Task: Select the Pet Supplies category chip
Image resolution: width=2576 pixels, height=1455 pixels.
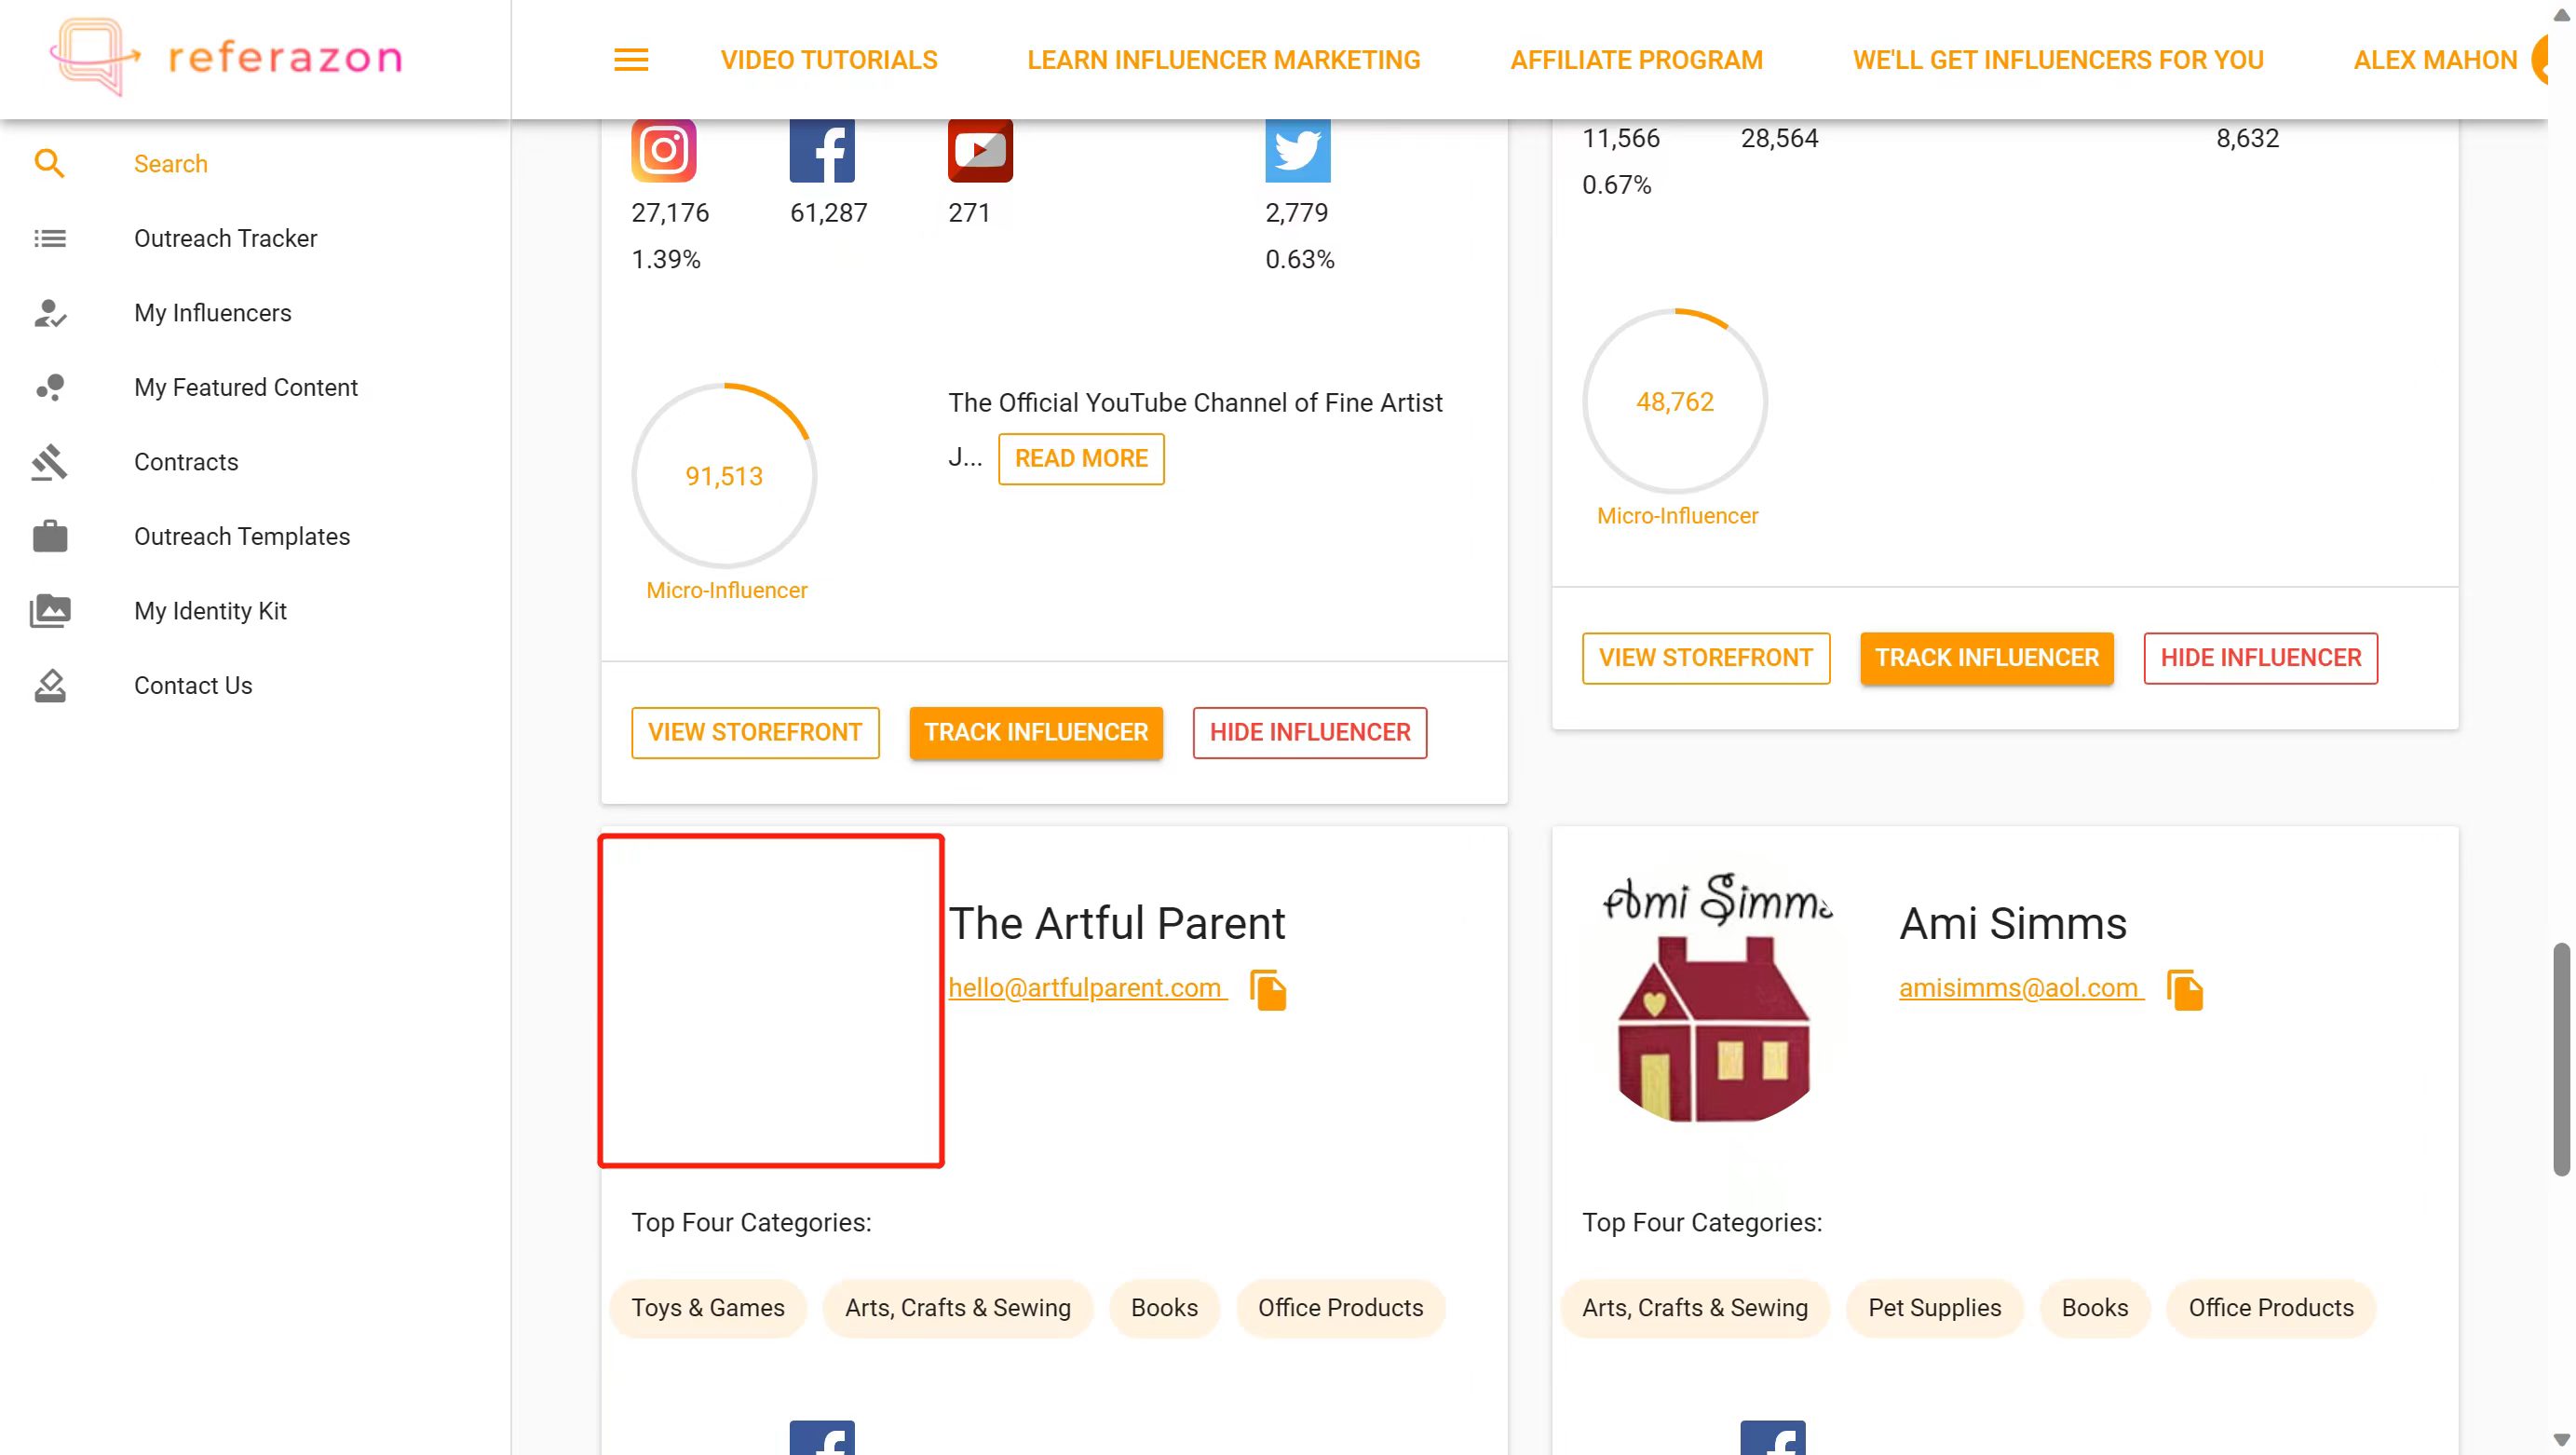Action: (1934, 1308)
